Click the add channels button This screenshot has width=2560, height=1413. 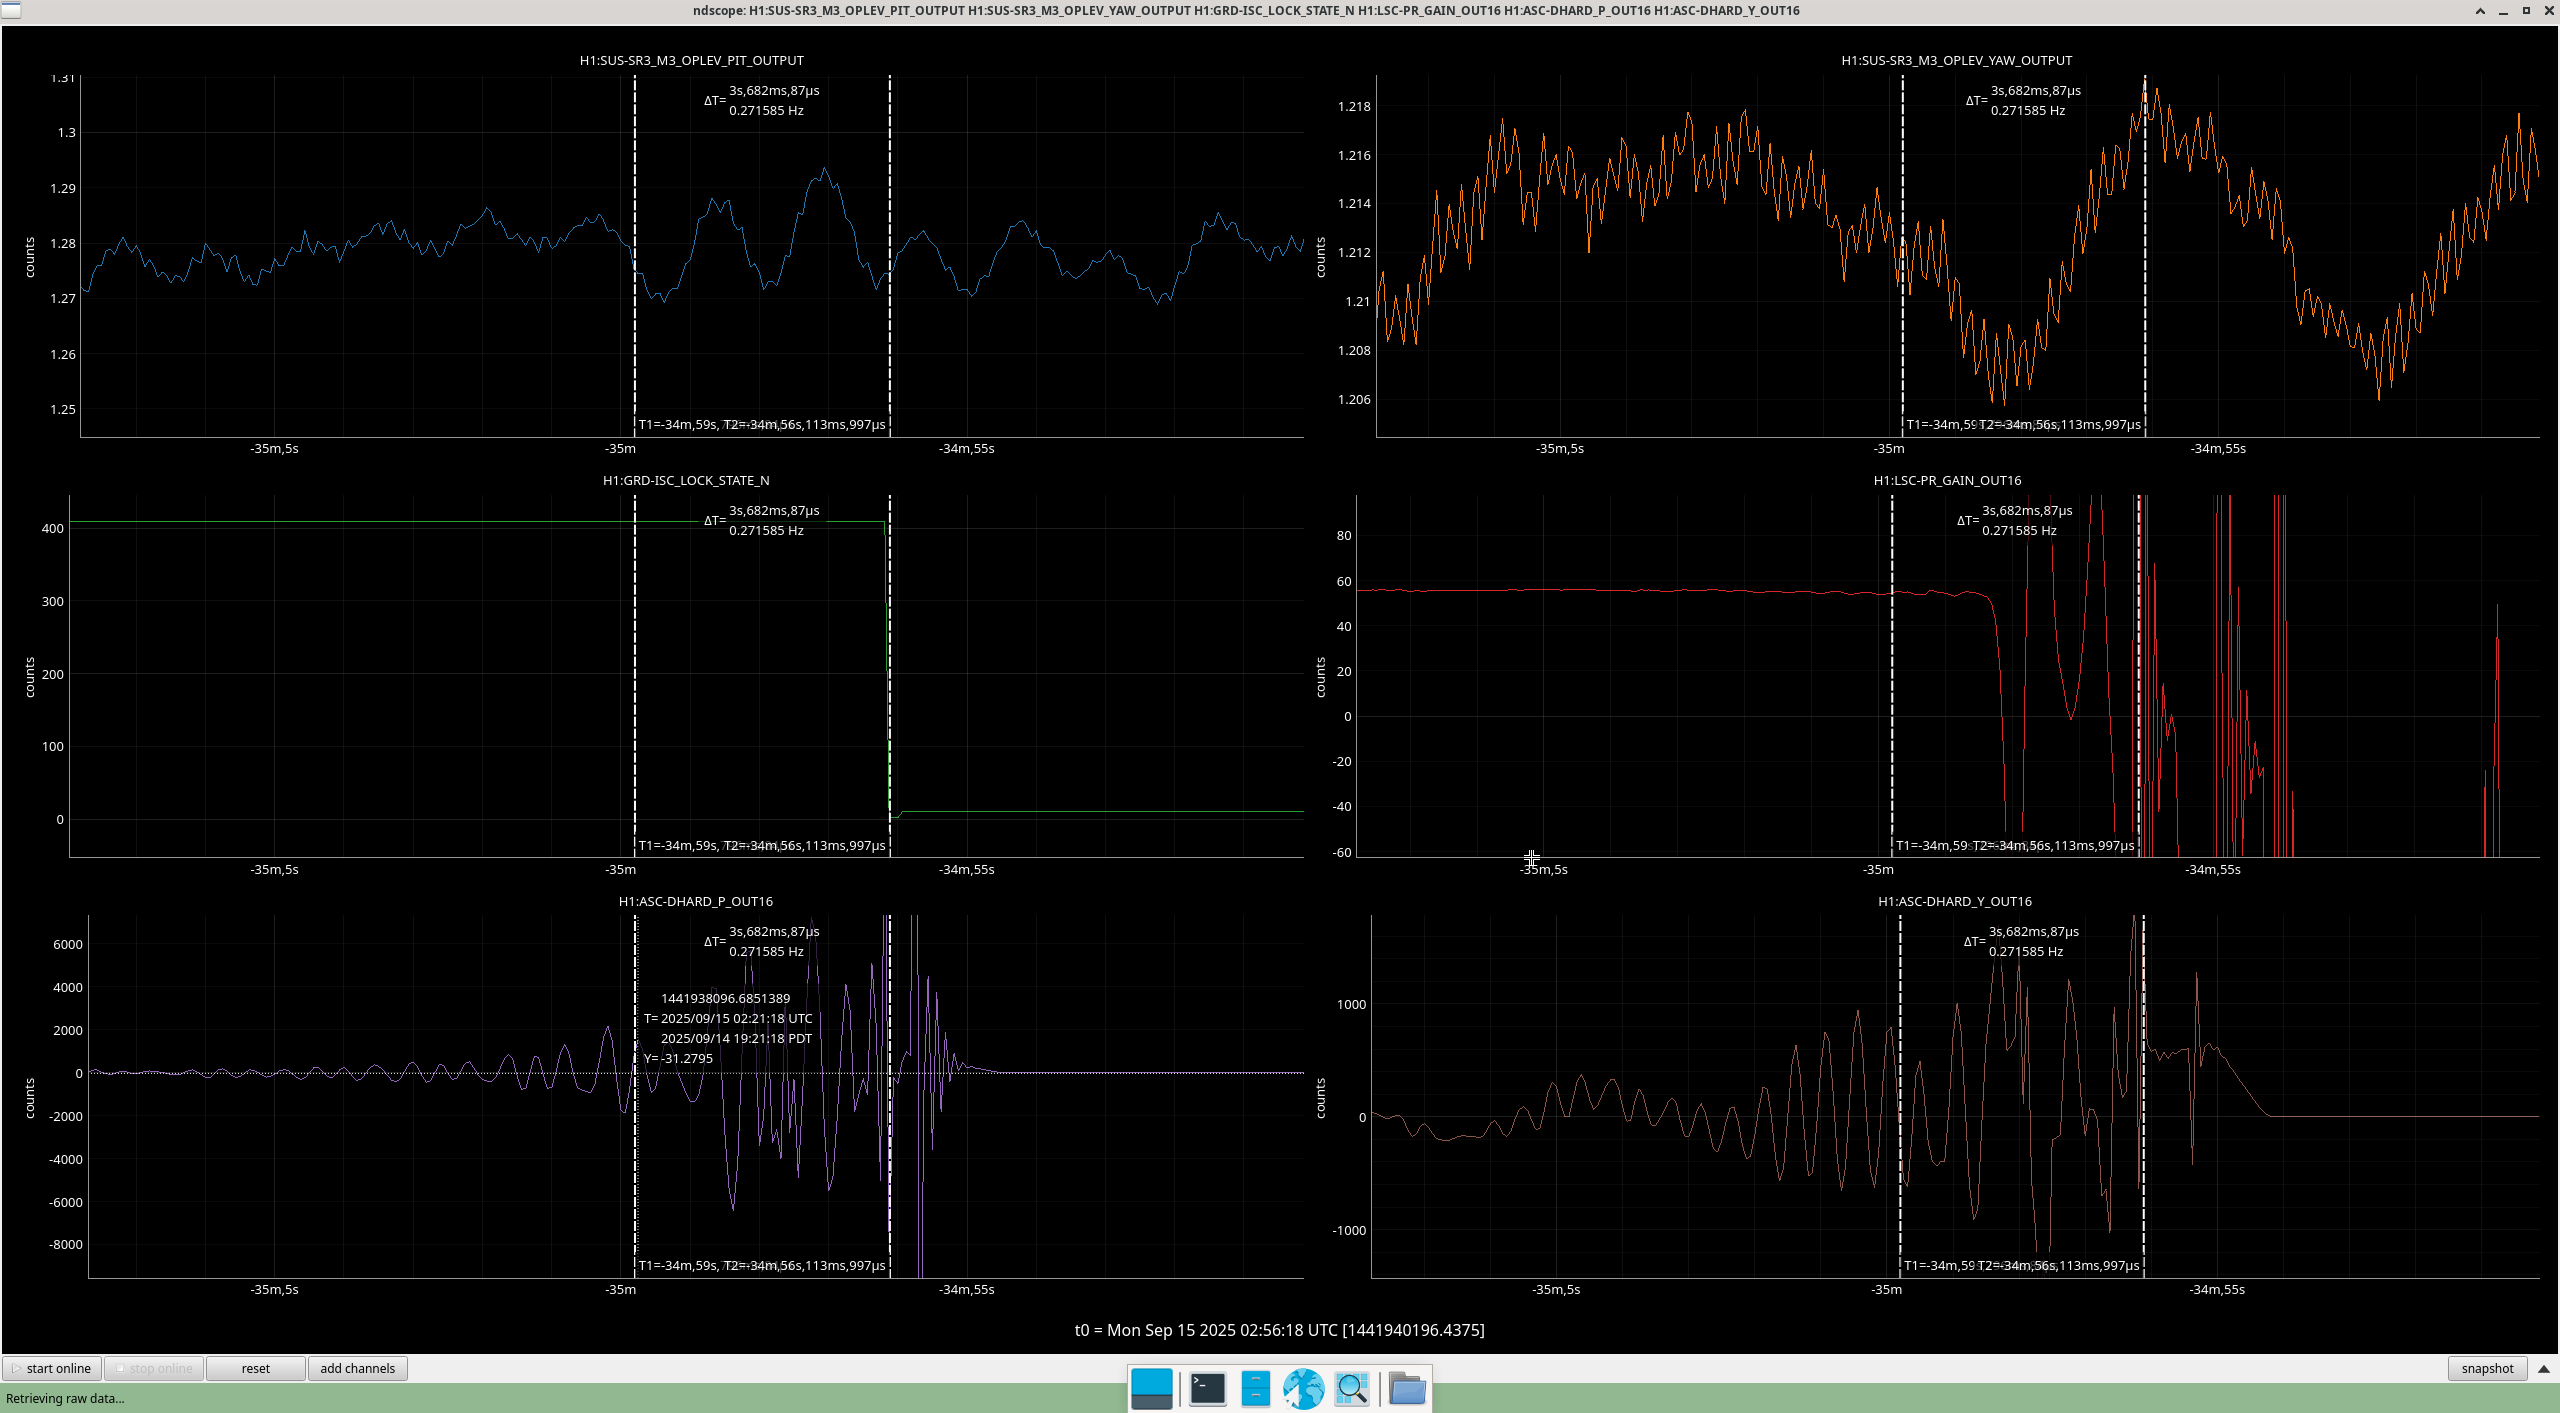point(357,1368)
